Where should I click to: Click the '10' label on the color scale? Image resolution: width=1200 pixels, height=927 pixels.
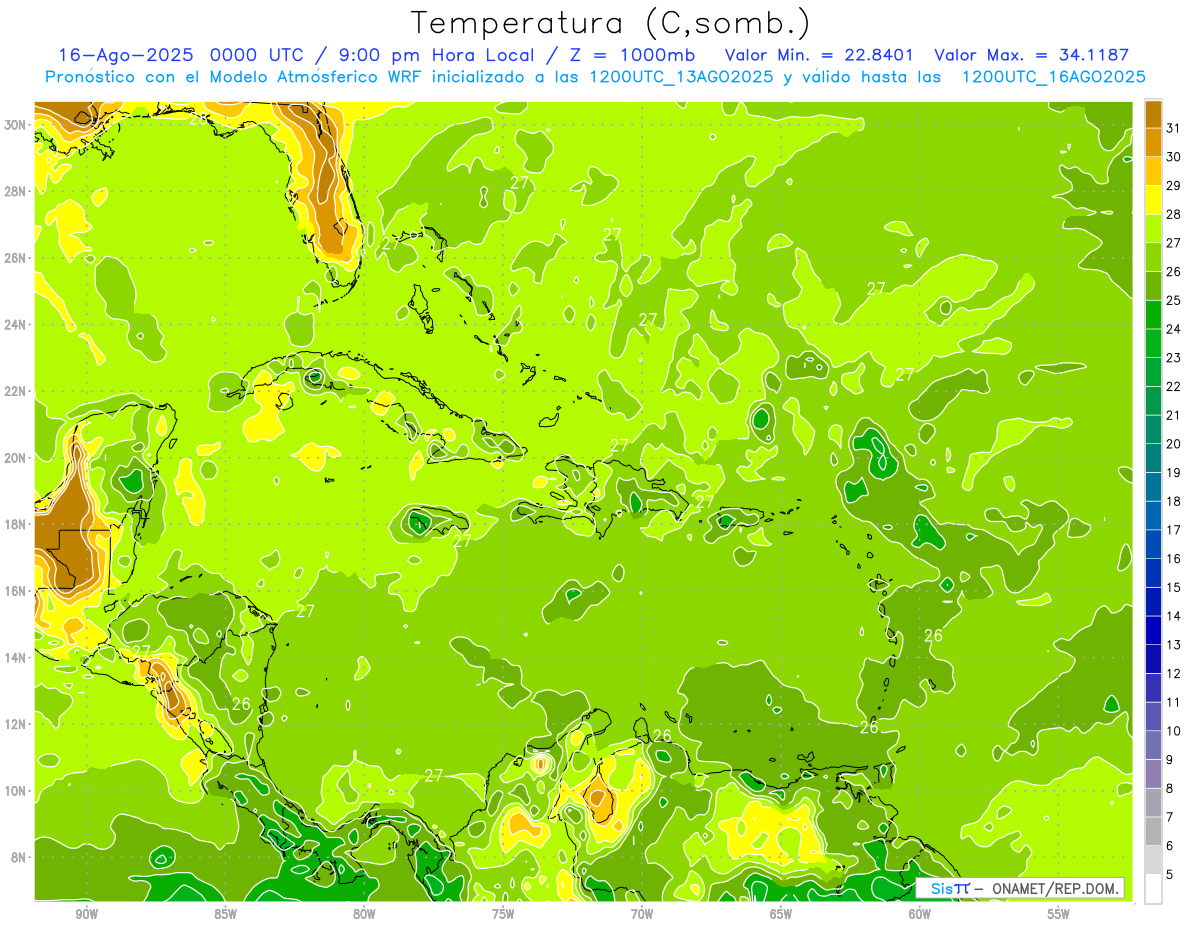pos(1174,731)
